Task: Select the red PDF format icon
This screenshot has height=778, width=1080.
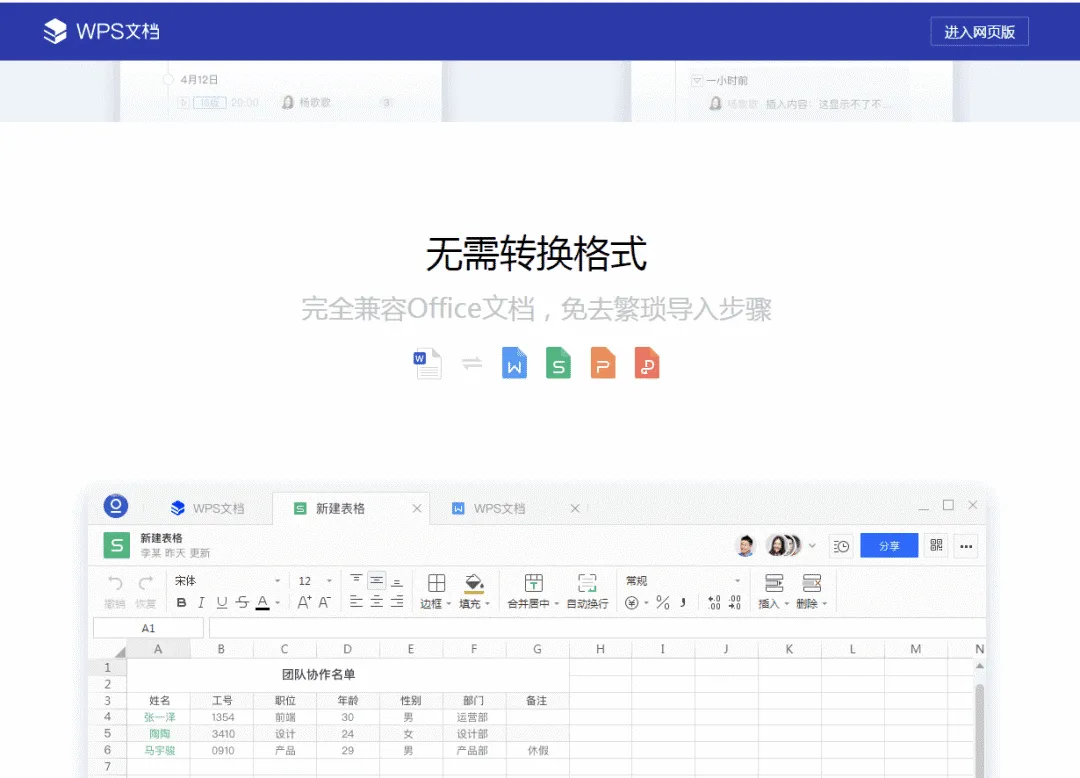Action: tap(647, 363)
